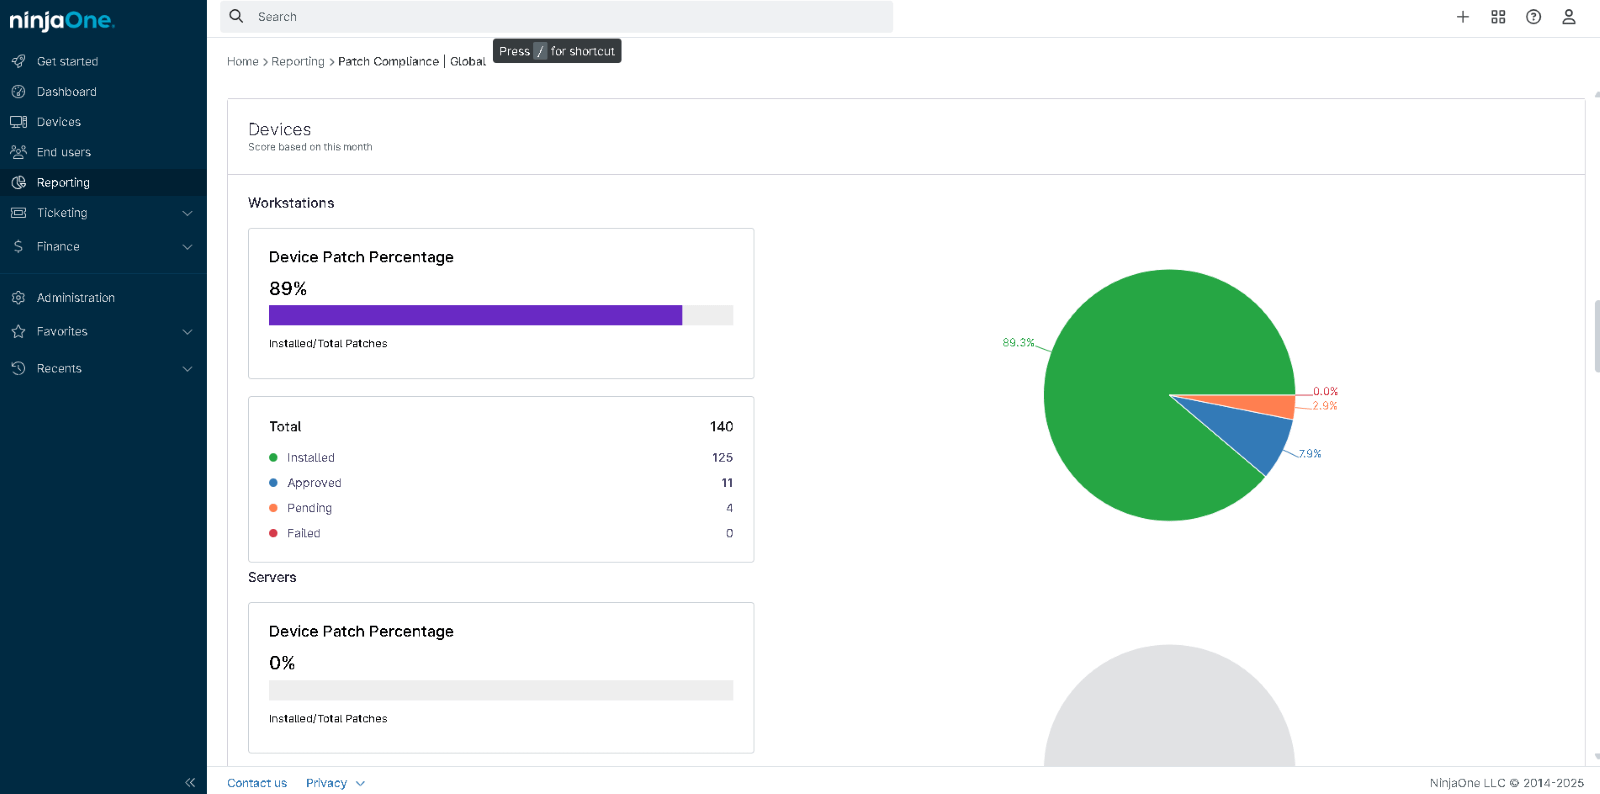Image resolution: width=1600 pixels, height=794 pixels.
Task: Expand the Favorites section chevron
Action: pos(187,332)
